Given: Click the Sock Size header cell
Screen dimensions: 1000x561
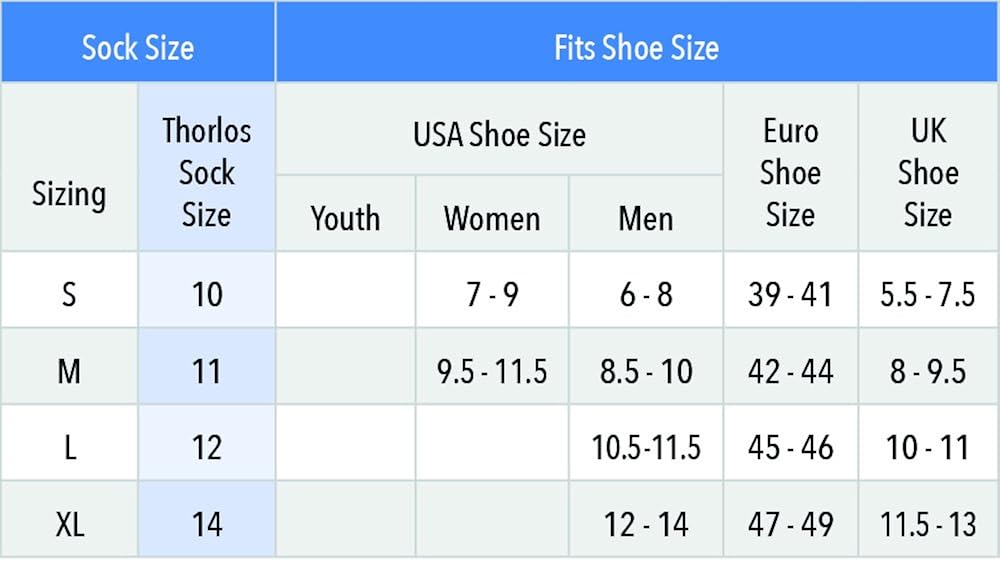Looking at the screenshot, I should 138,47.
